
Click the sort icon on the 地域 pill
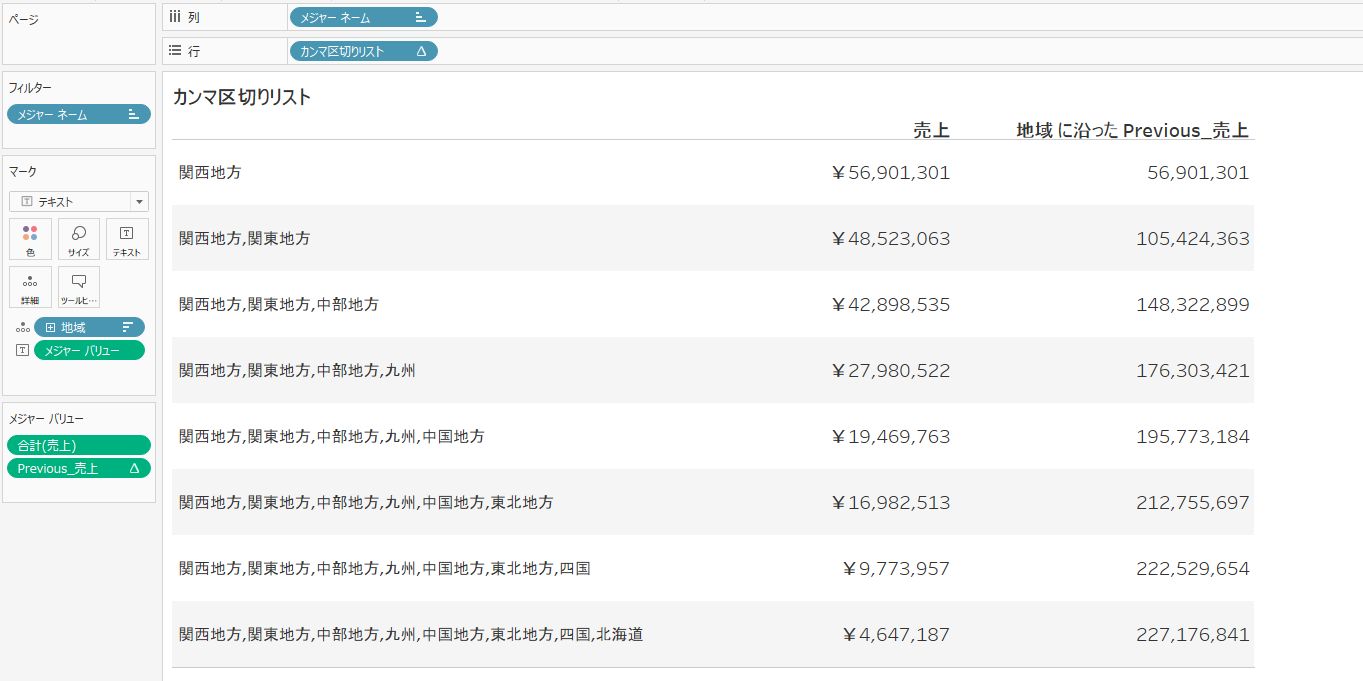(128, 327)
